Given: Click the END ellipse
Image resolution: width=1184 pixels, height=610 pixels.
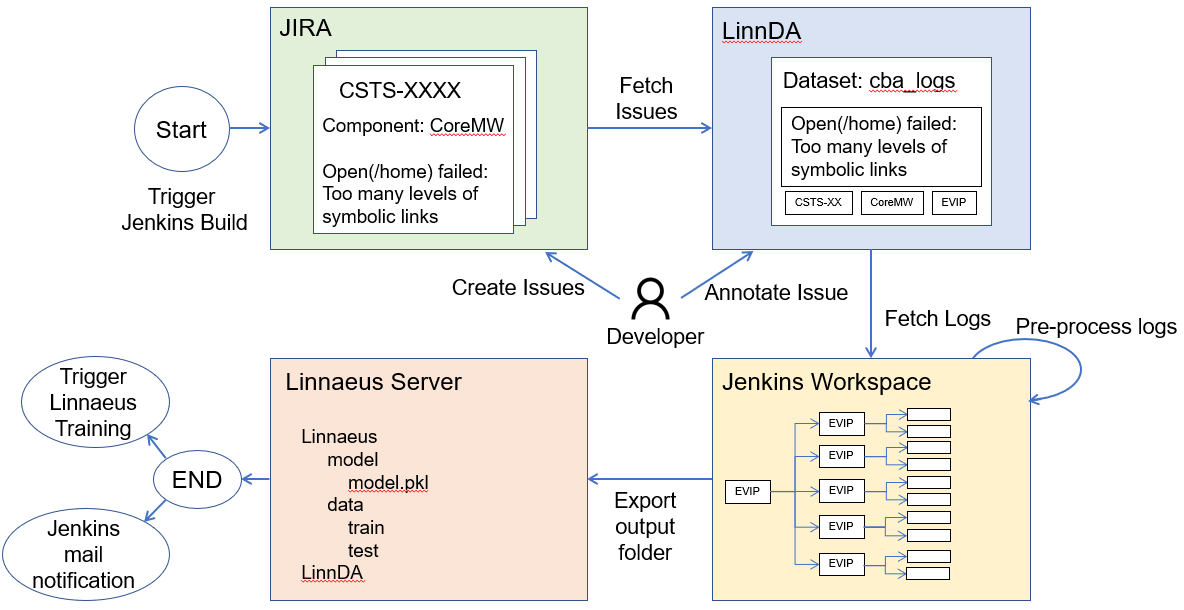Looking at the screenshot, I should 198,480.
